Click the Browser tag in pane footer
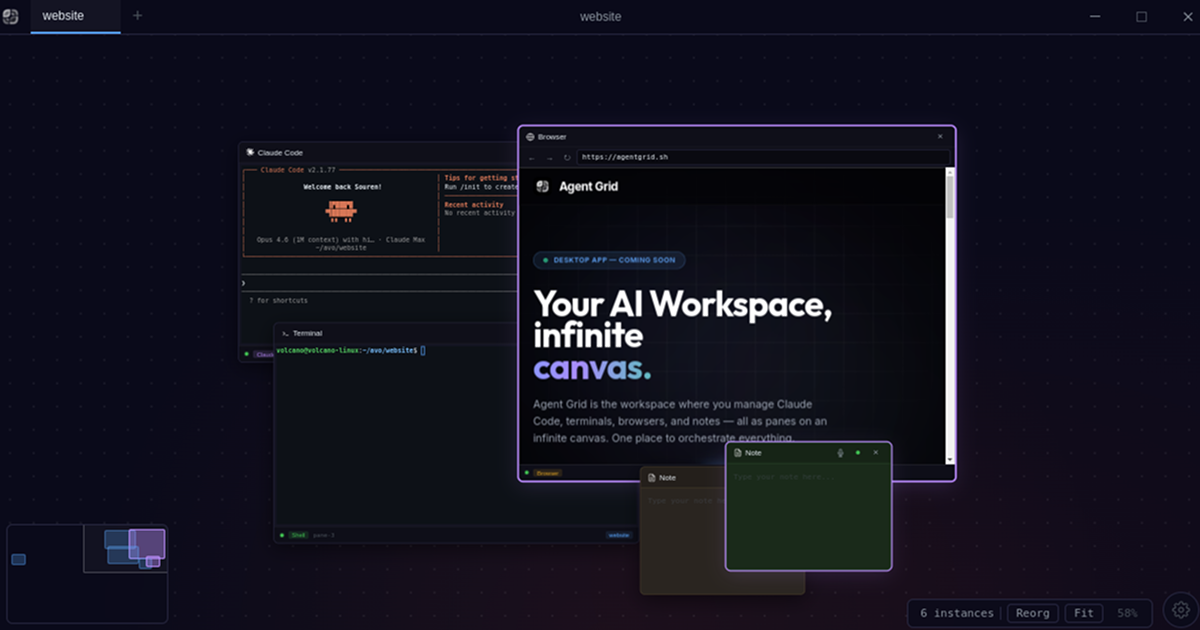This screenshot has height=630, width=1200. click(547, 473)
